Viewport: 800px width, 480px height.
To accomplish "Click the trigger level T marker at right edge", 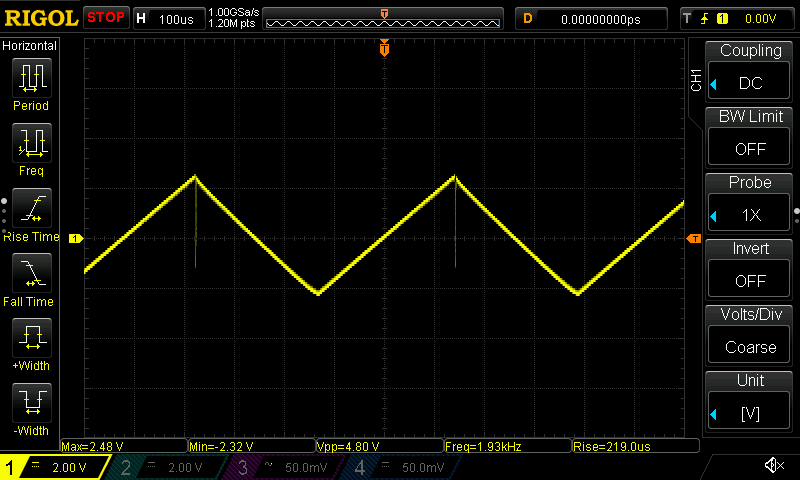I will point(694,239).
